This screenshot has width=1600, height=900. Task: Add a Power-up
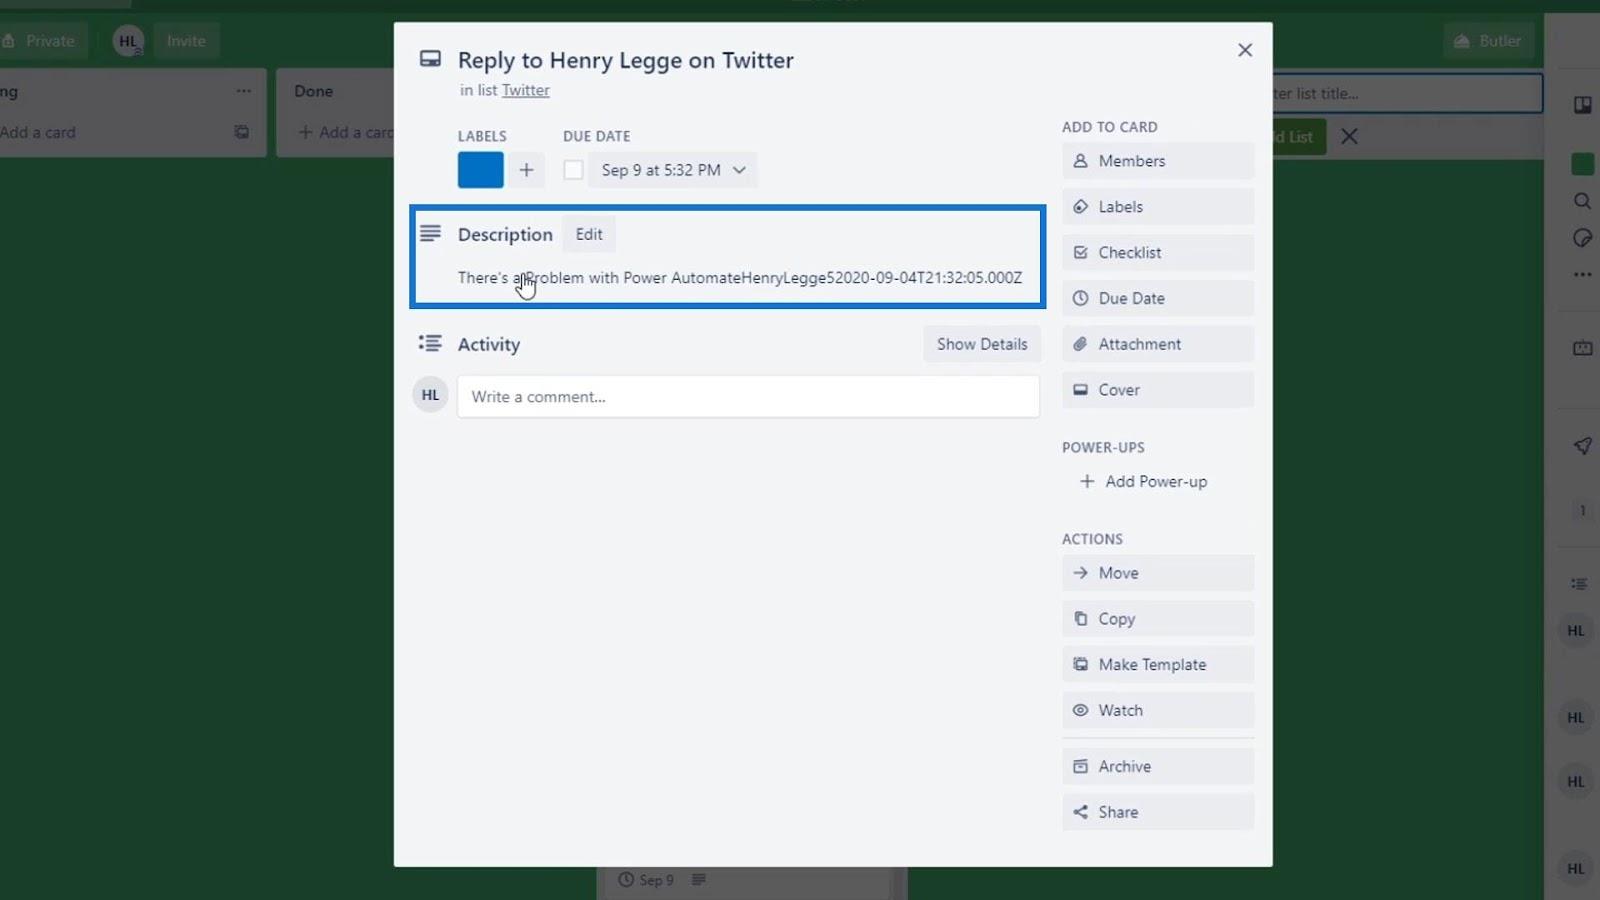coord(1143,482)
